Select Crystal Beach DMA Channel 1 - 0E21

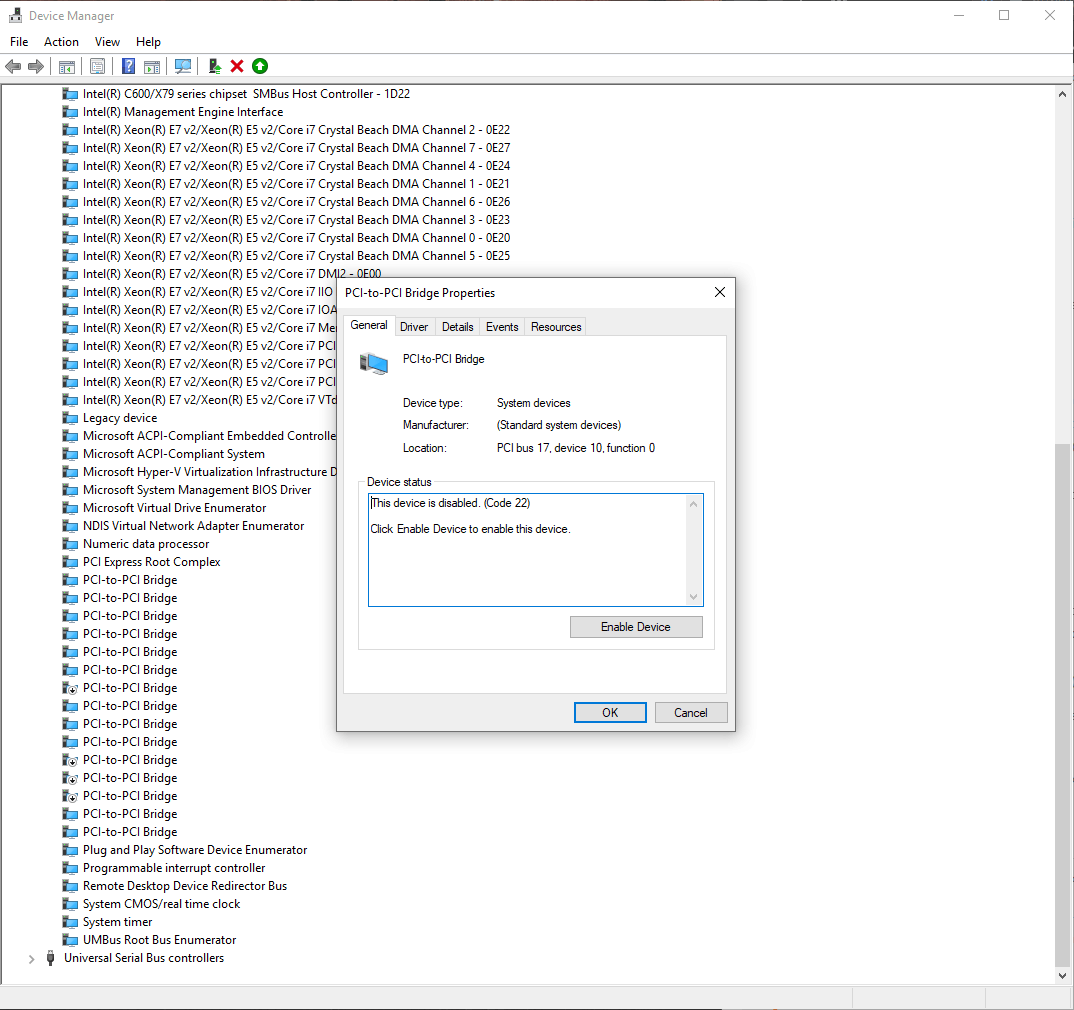(x=297, y=184)
